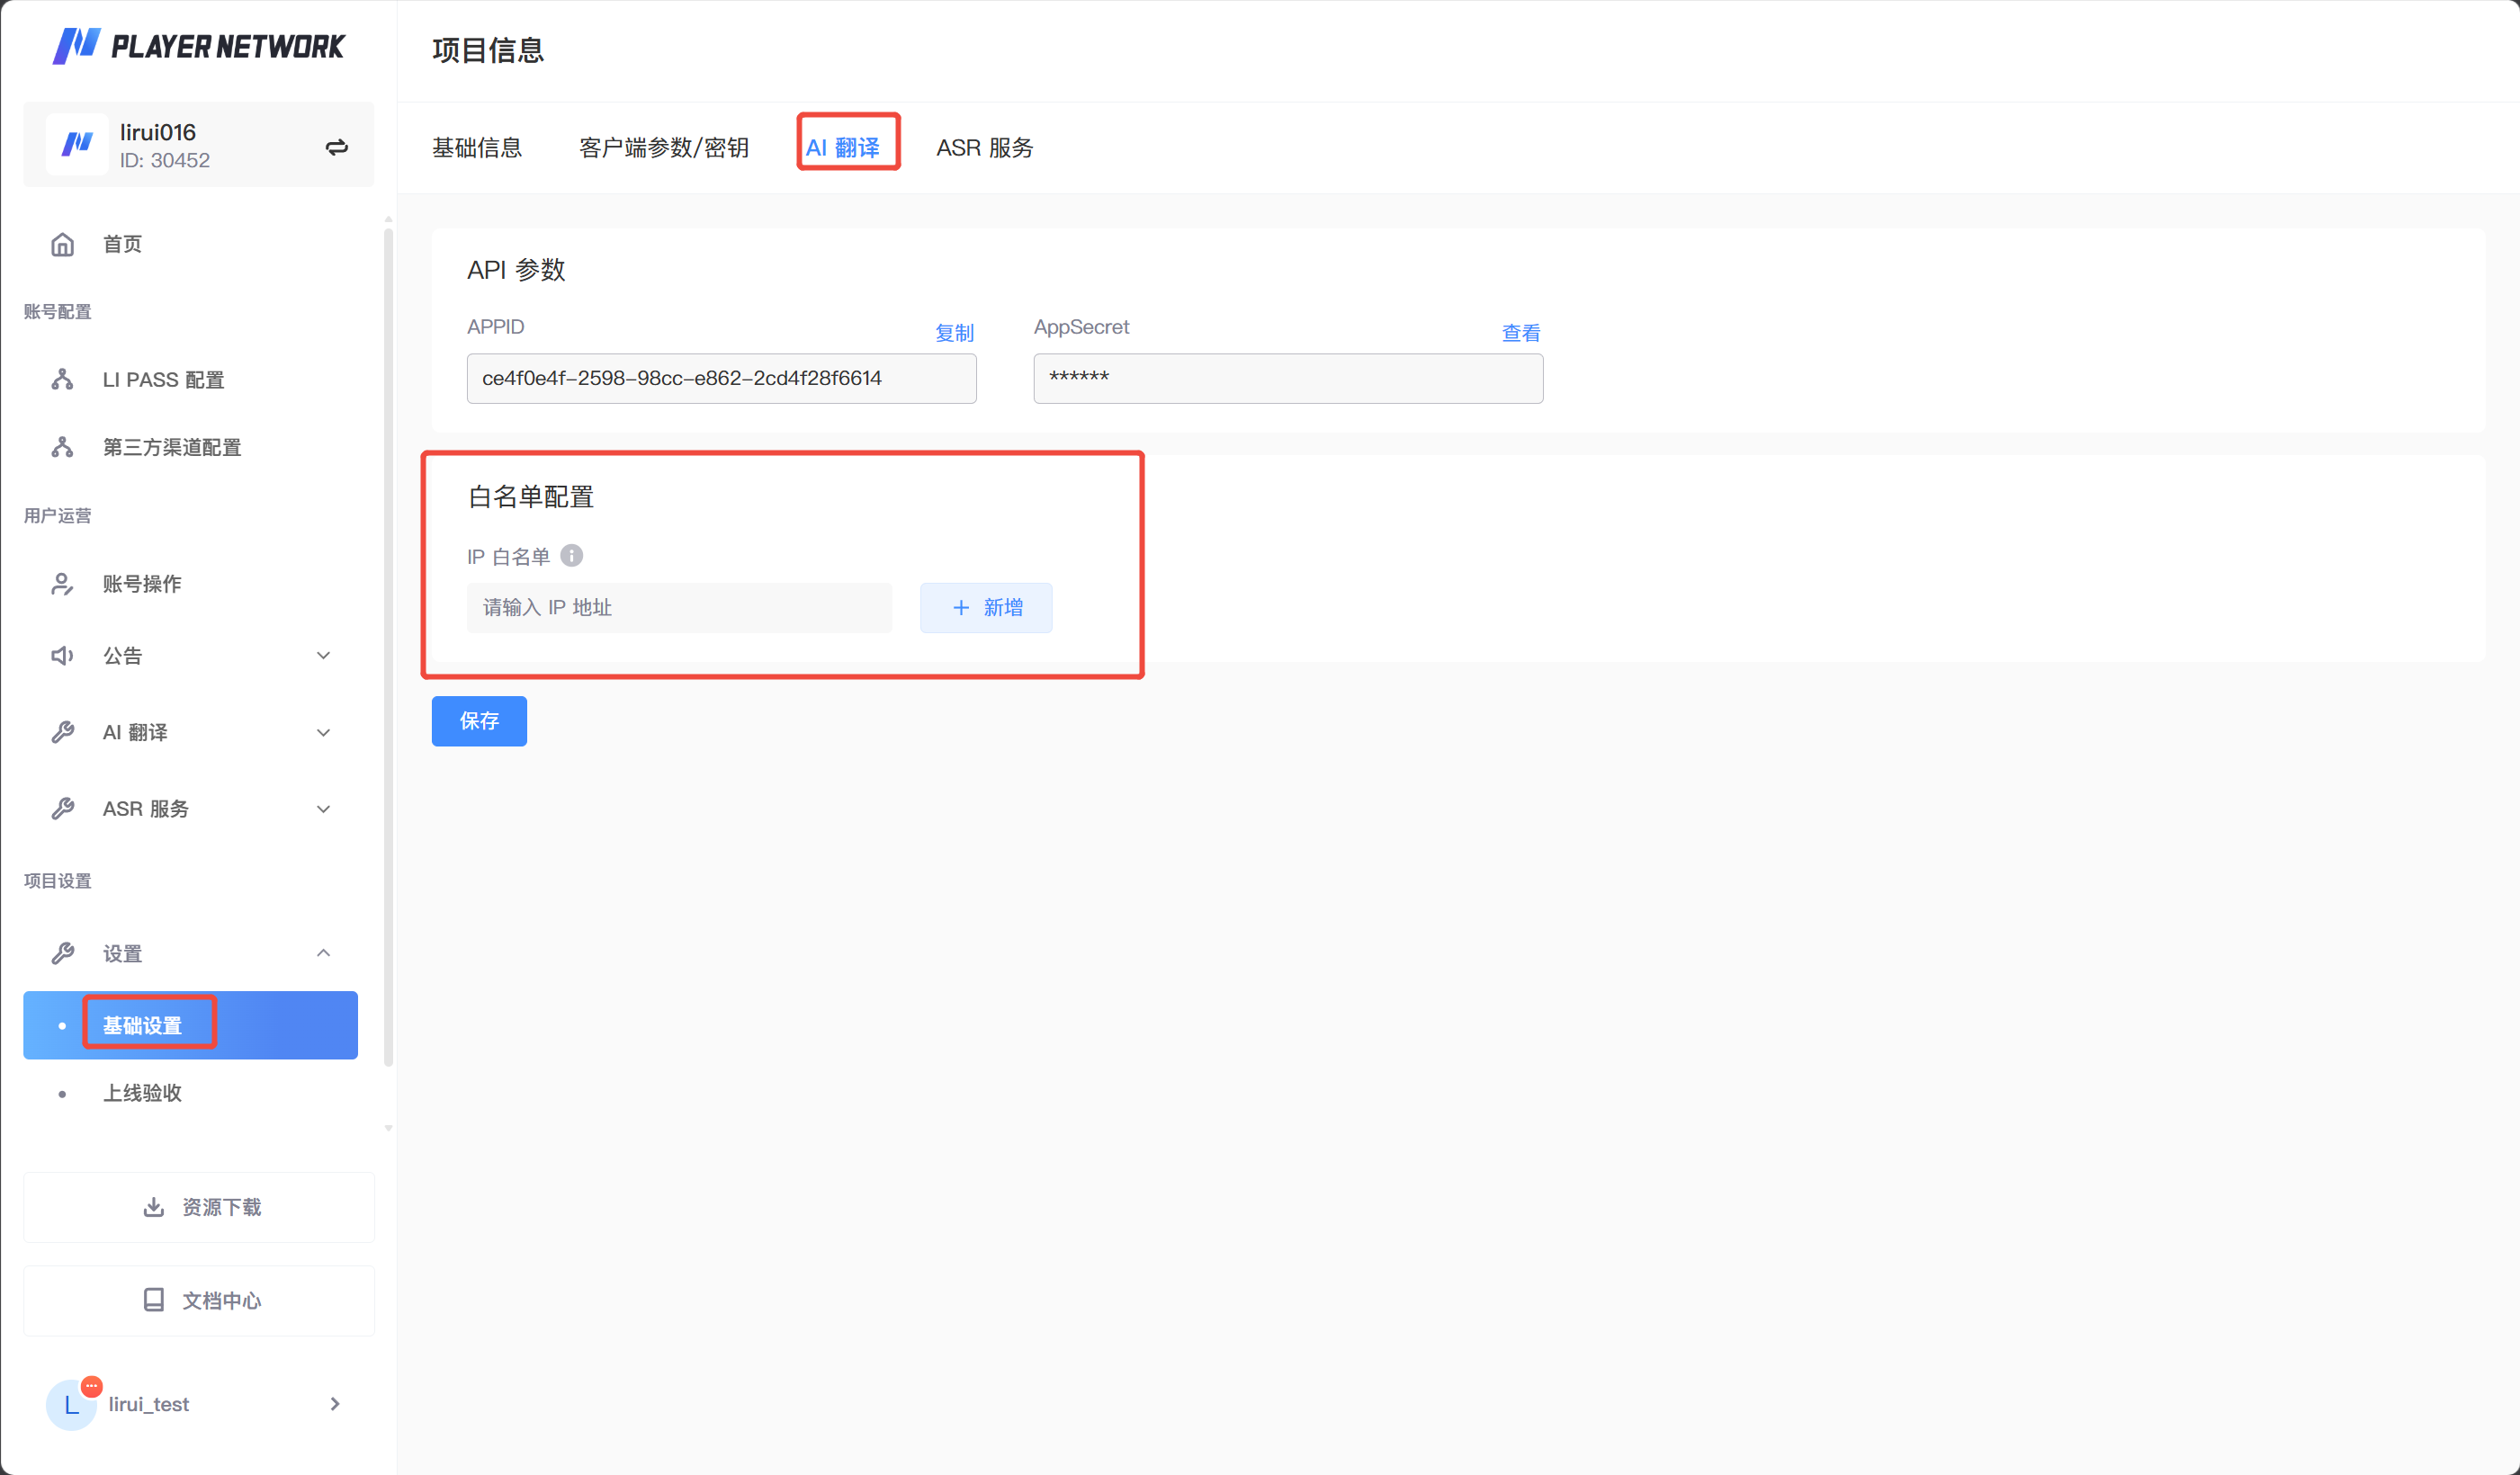Click the 项目信息 page title
Viewport: 2520px width, 1475px height.
tap(488, 50)
